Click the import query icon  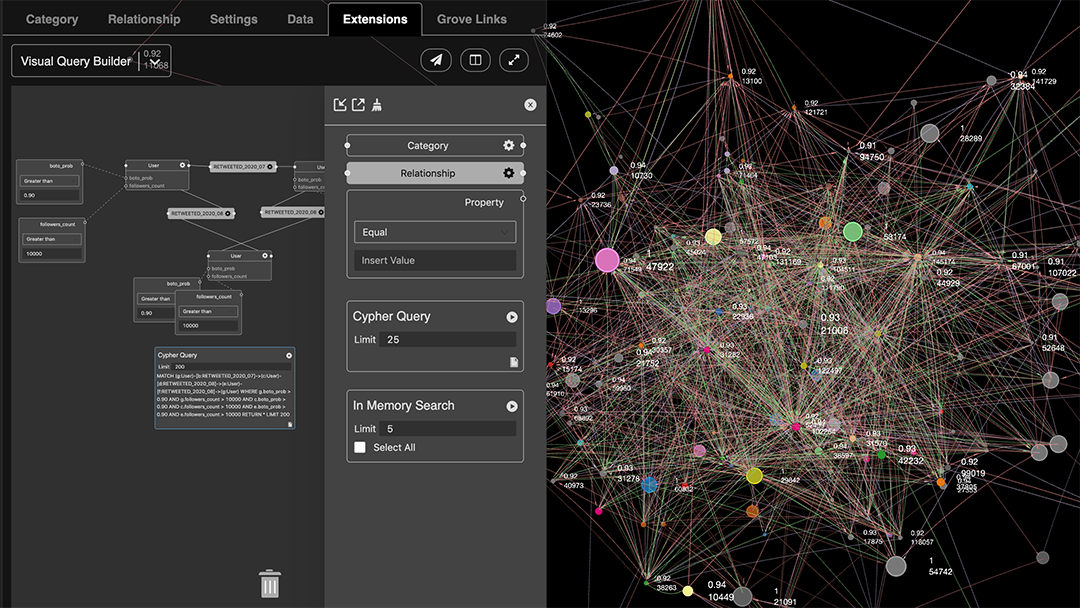coord(340,105)
